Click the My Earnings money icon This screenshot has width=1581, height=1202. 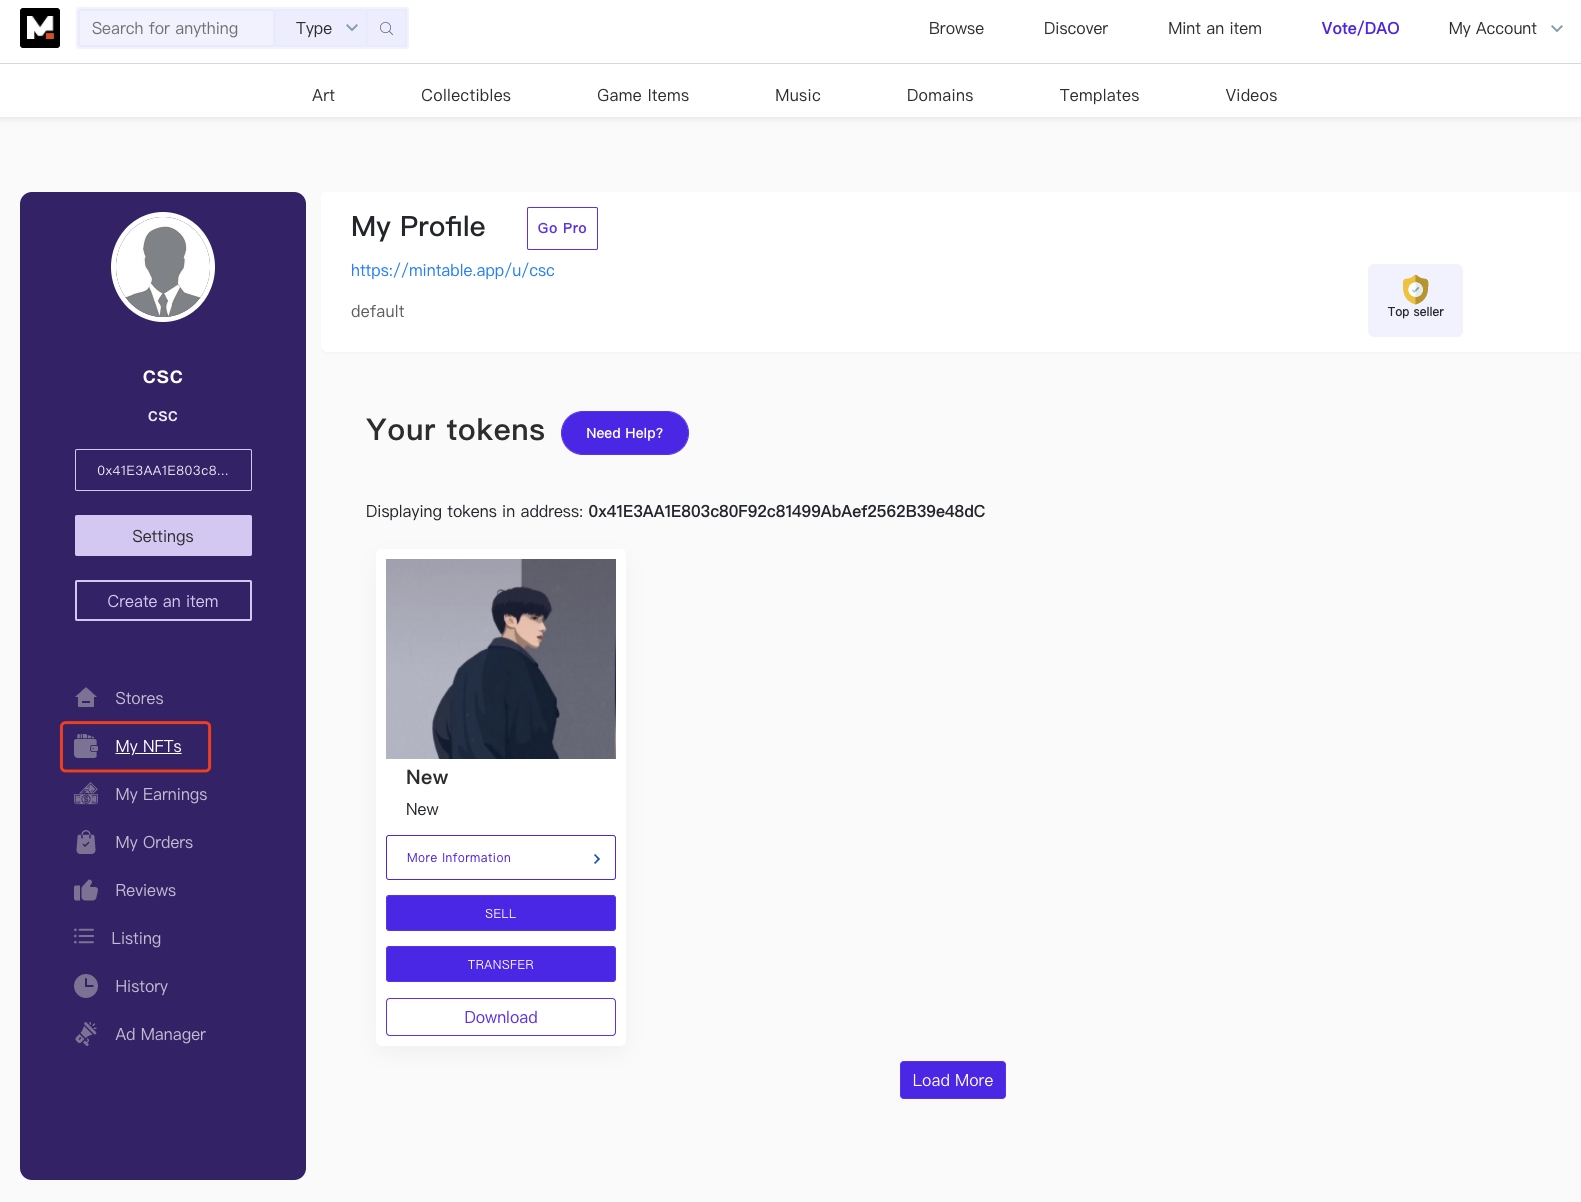coord(86,794)
